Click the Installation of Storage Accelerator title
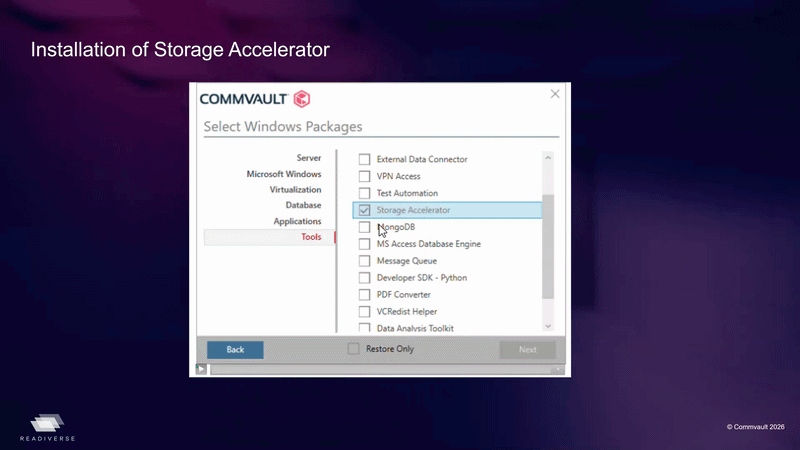The width and height of the screenshot is (800, 450). pyautogui.click(x=180, y=50)
